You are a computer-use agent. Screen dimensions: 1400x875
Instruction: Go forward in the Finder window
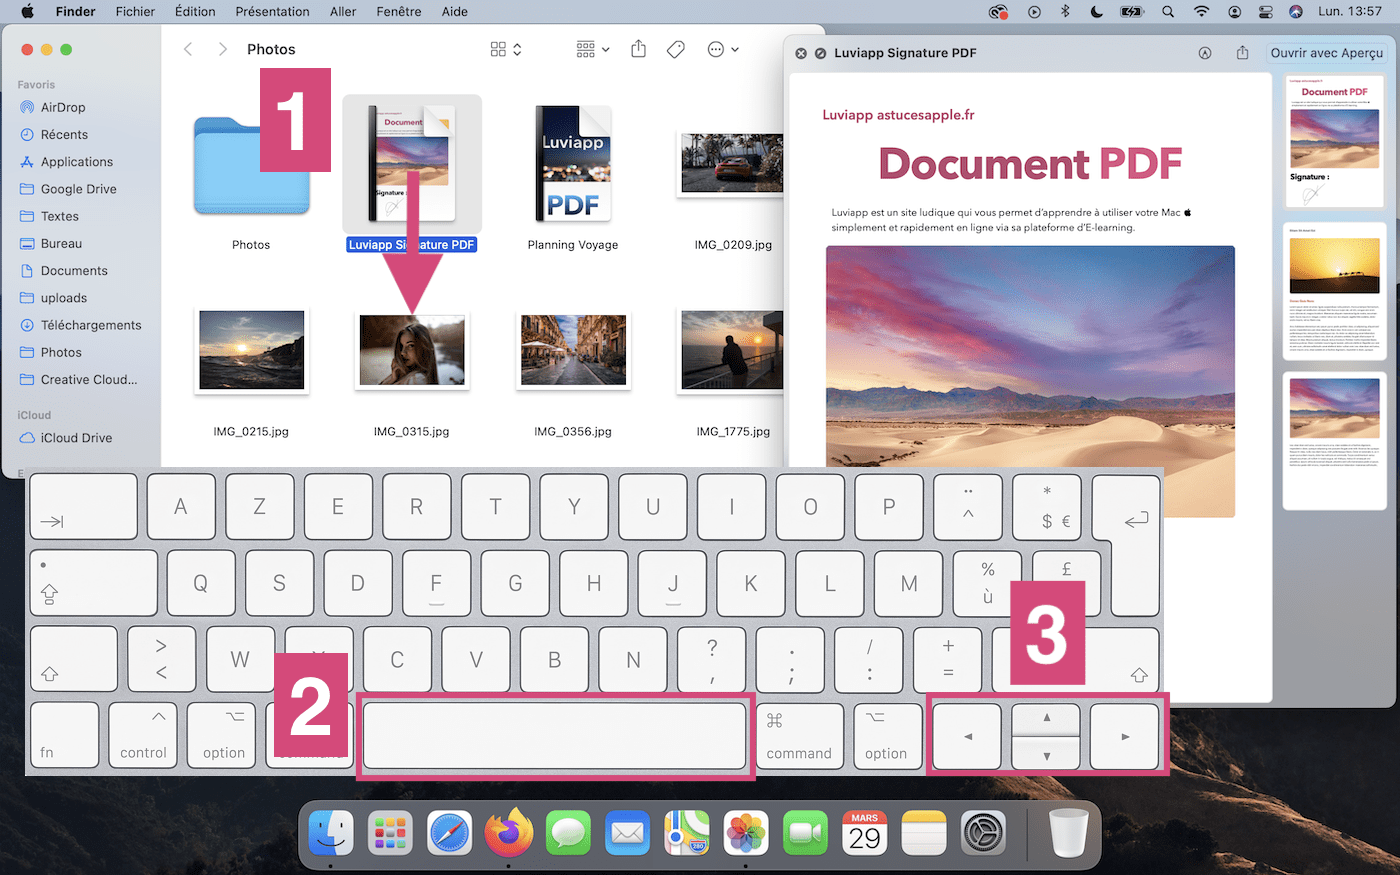tap(222, 49)
